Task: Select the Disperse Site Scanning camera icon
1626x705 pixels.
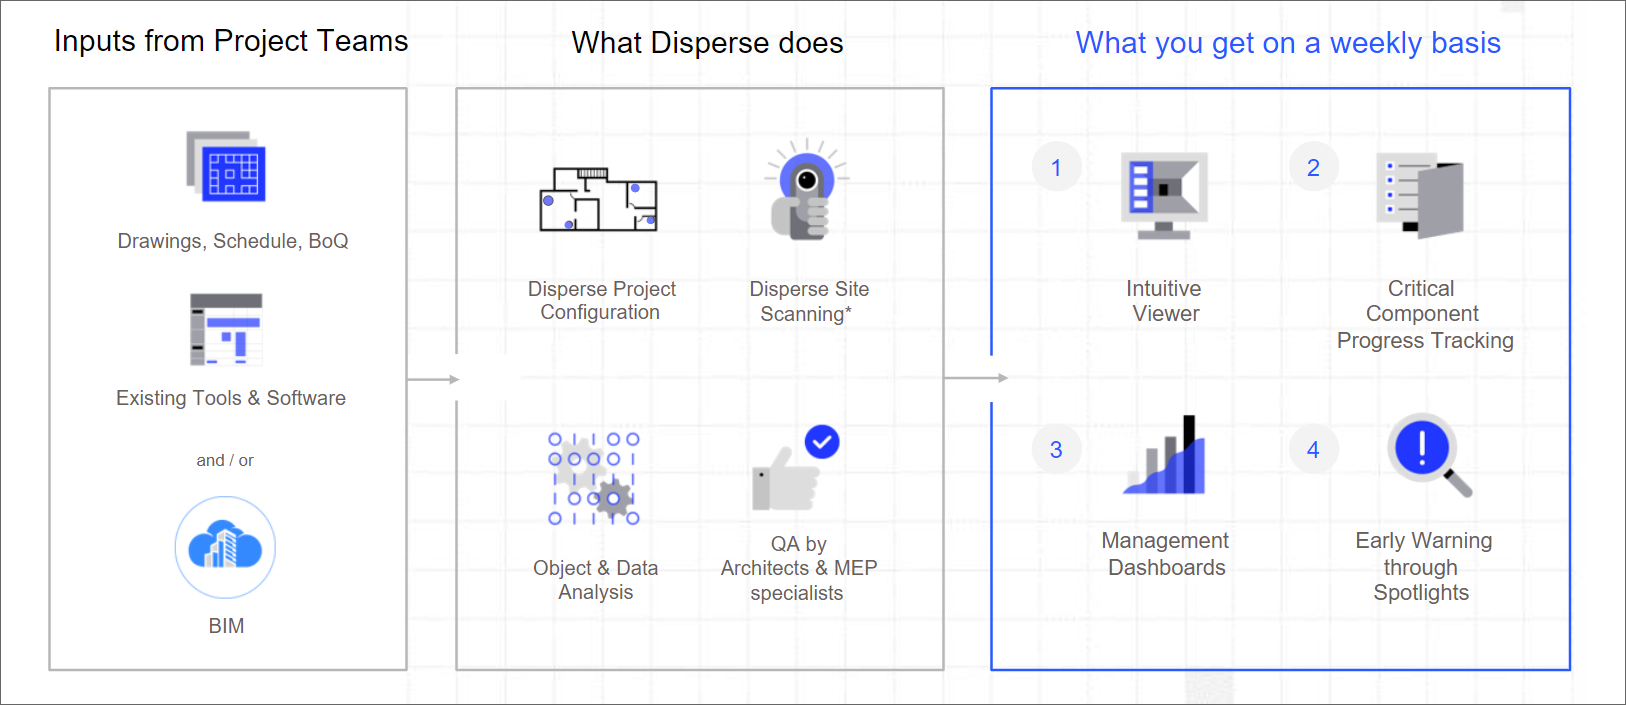Action: [x=806, y=190]
